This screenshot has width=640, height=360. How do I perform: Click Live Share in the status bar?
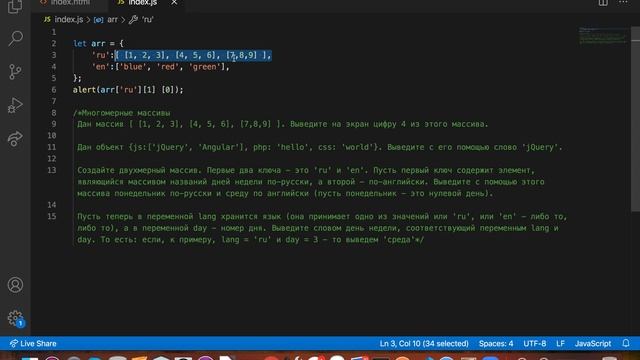tap(33, 344)
